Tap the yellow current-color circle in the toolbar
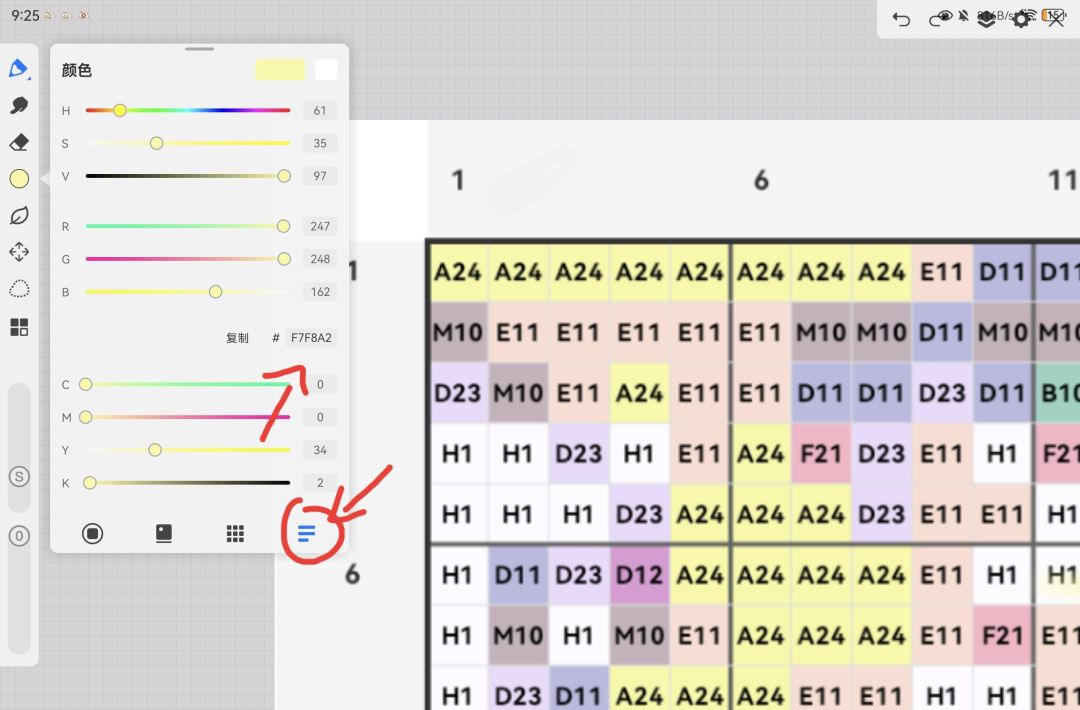Screen dimensions: 1080x710 tap(19, 178)
